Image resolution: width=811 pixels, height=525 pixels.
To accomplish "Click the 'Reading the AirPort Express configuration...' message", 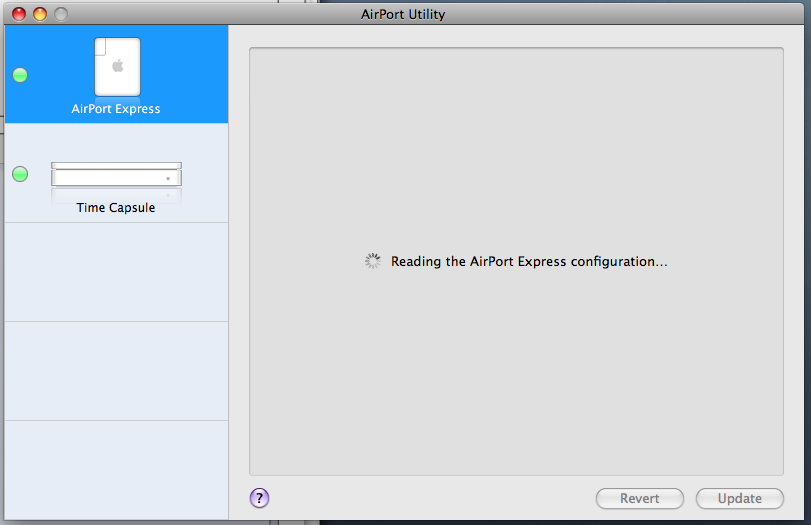I will tap(529, 262).
